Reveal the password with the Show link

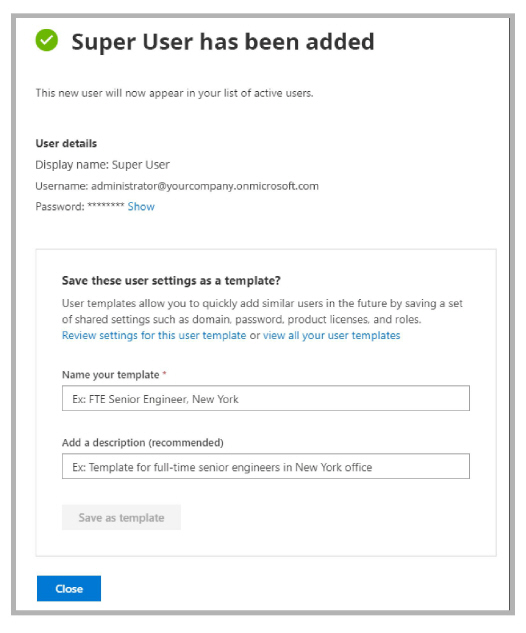click(141, 207)
